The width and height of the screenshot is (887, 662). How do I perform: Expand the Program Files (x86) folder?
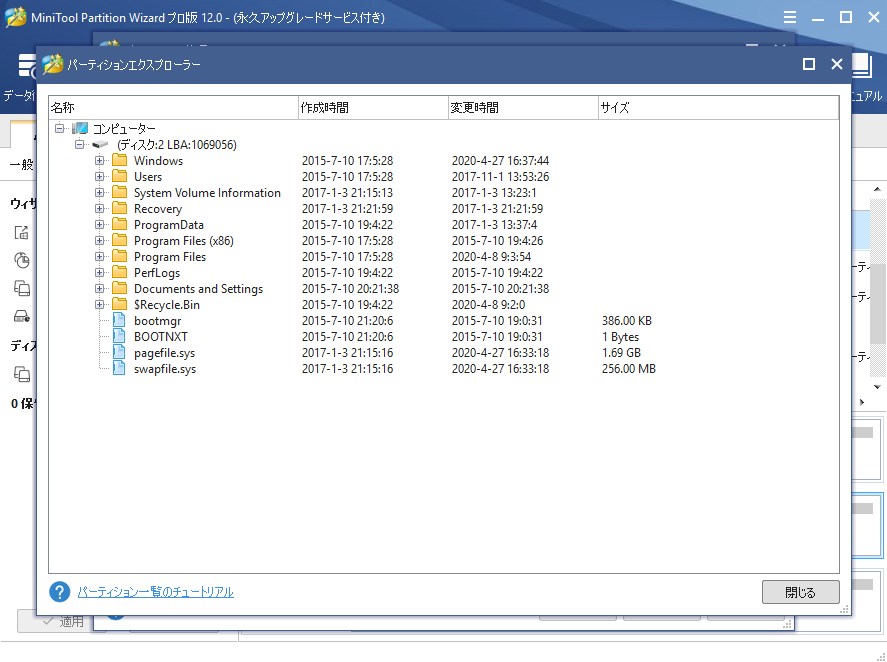[99, 241]
